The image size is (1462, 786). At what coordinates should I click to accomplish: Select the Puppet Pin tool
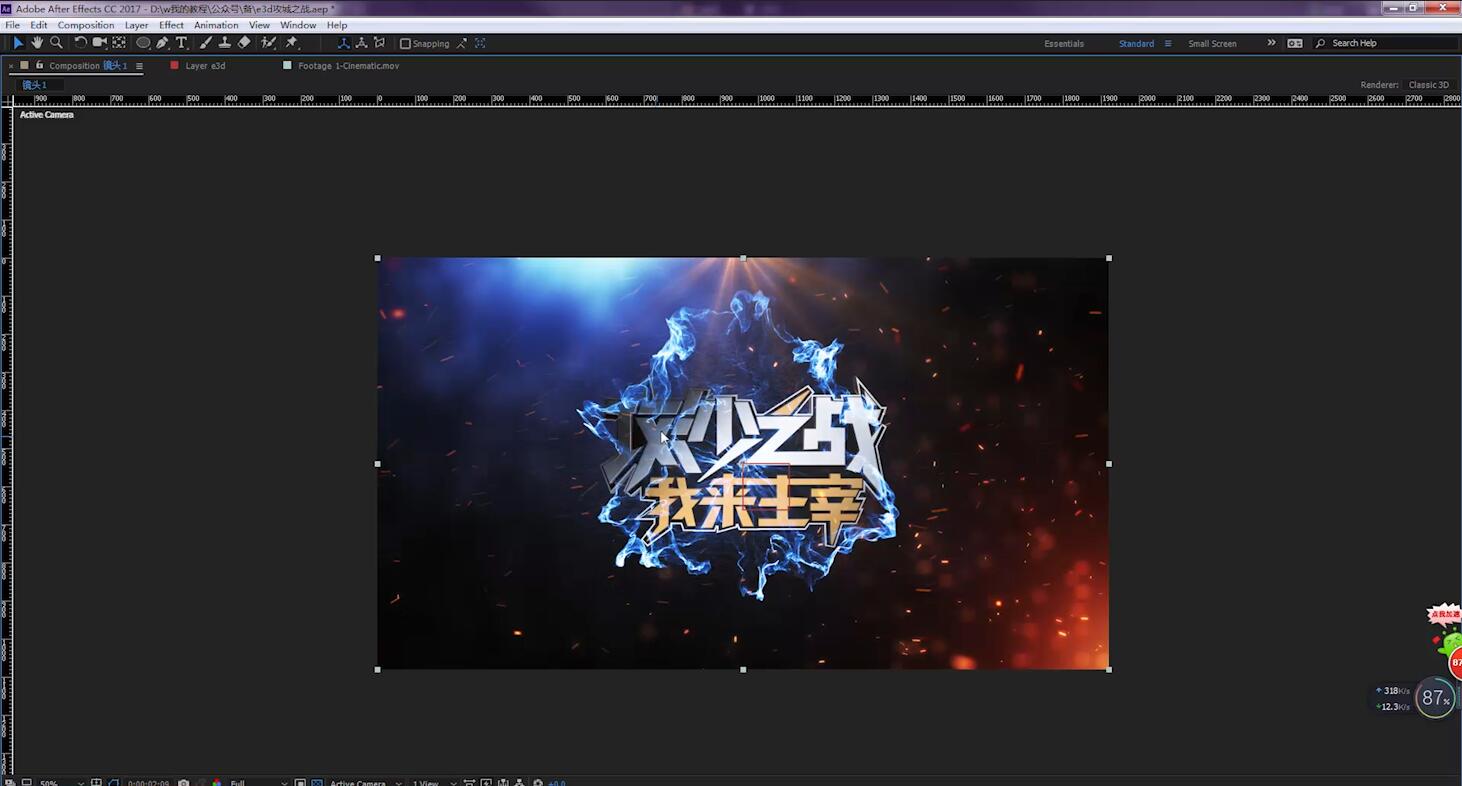pos(291,43)
